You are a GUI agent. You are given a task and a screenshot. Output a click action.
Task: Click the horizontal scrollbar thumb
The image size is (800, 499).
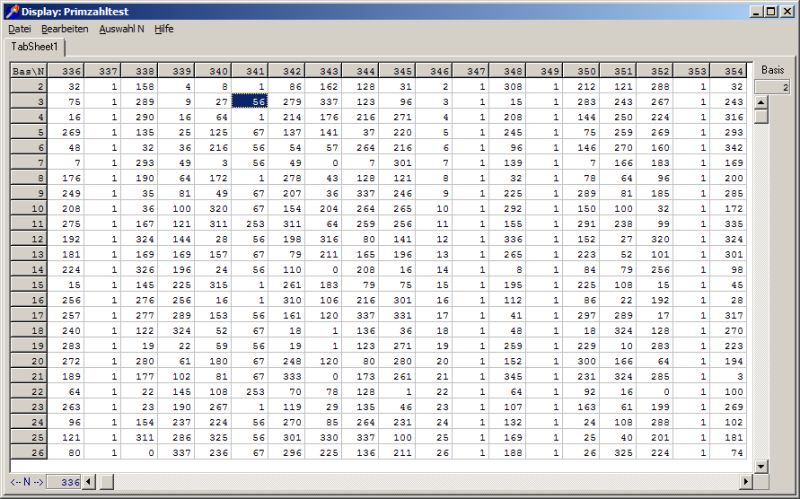(107, 482)
